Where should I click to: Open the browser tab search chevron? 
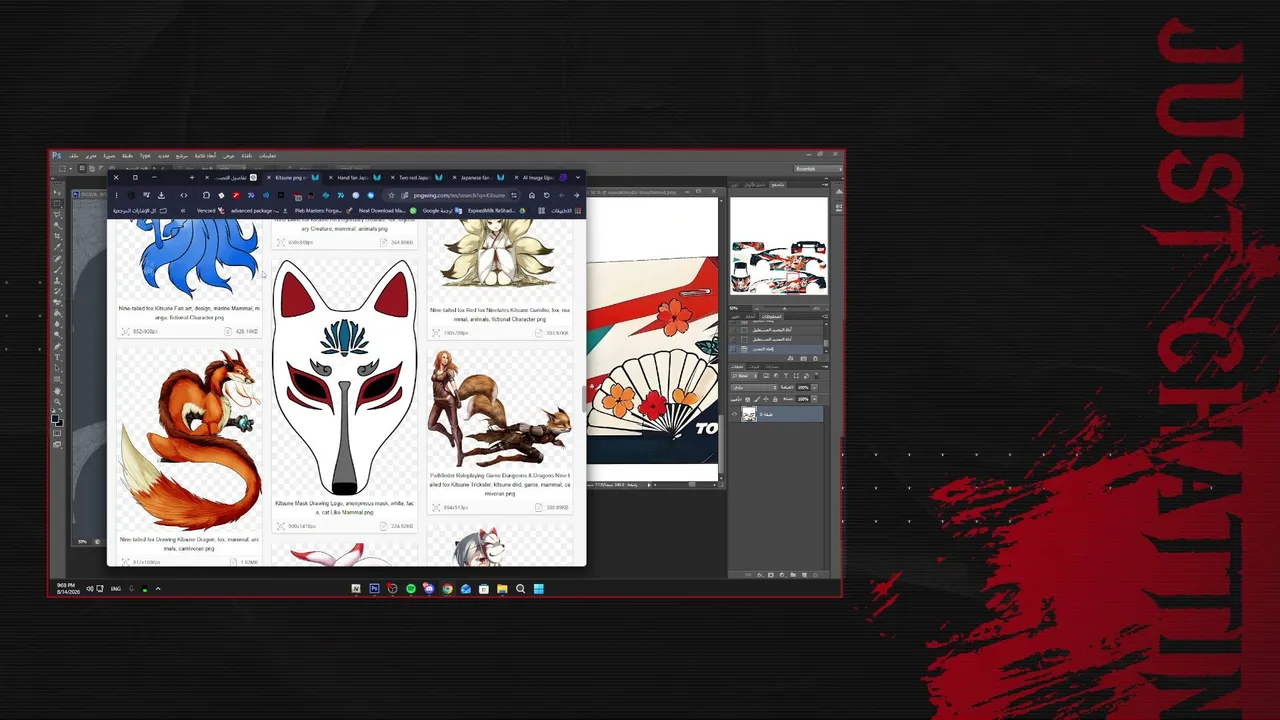577,178
